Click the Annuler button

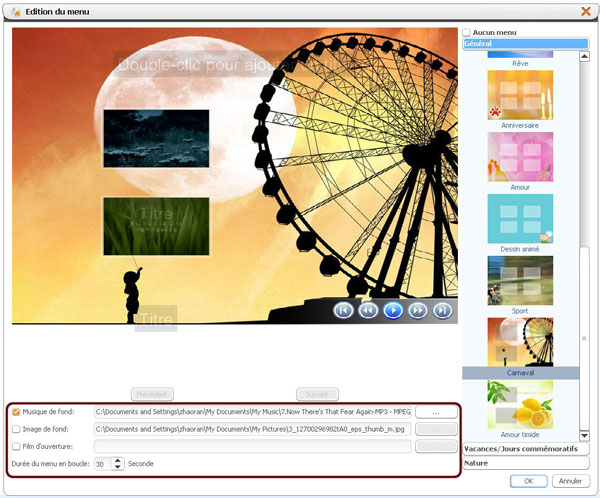pyautogui.click(x=571, y=481)
